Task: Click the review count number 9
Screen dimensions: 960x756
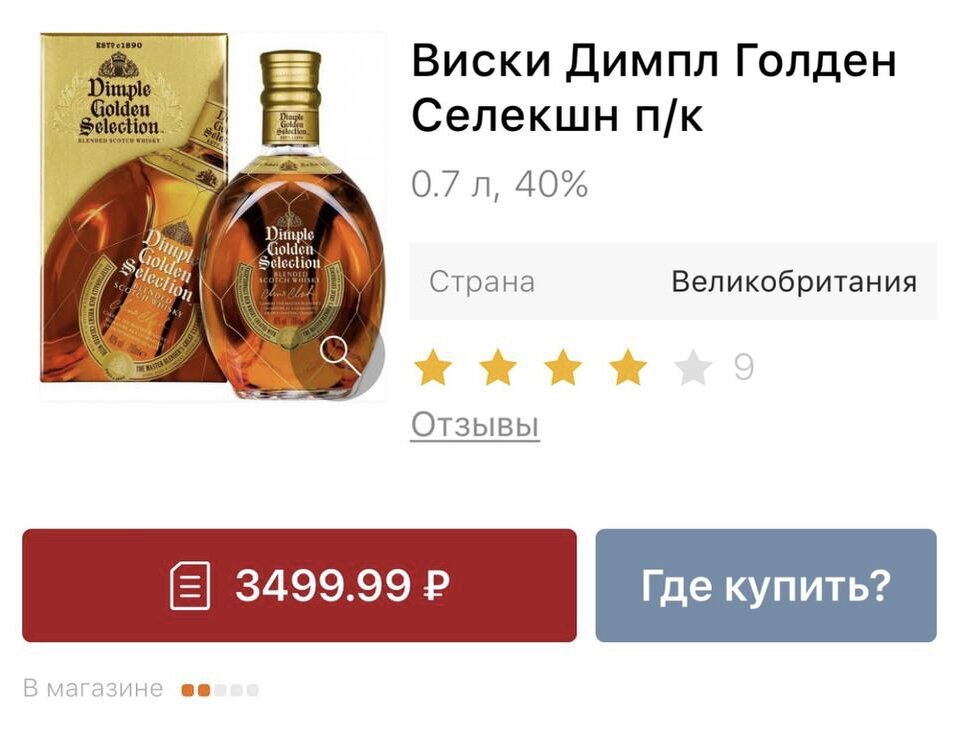Action: (x=743, y=367)
